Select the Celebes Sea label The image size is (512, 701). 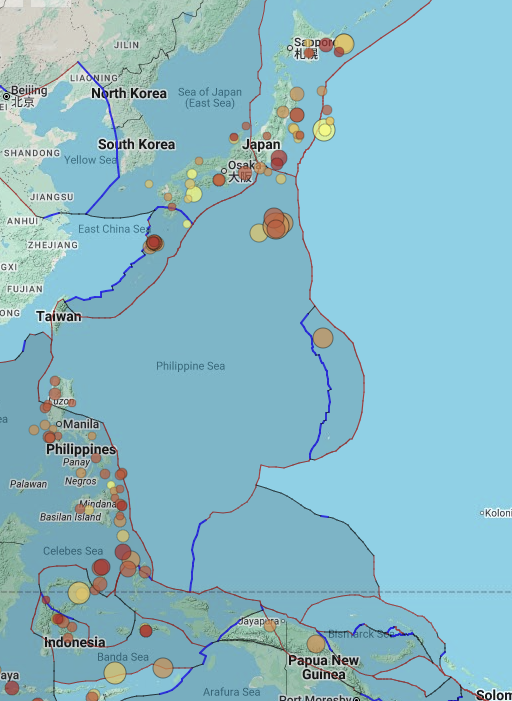click(73, 551)
